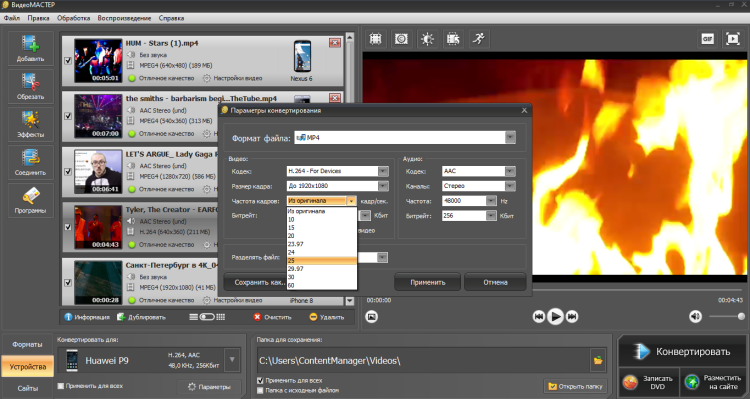Uncheck the smiths - barbarism video checkbox

click(68, 116)
